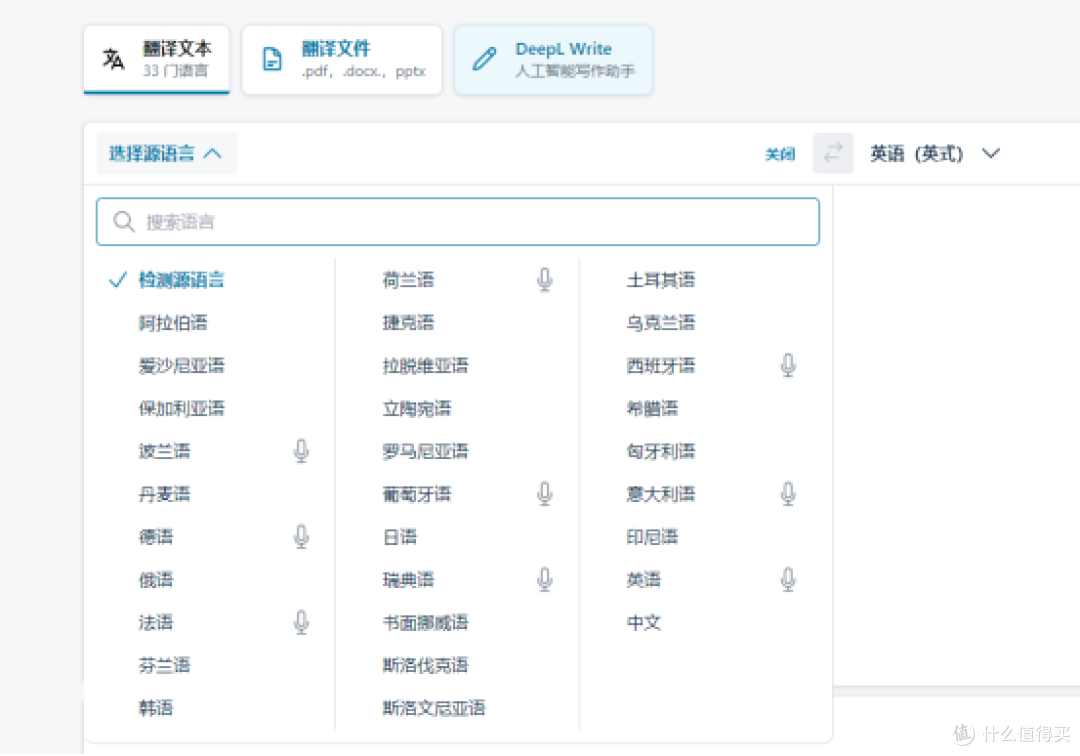
Task: Select 俄语 language
Action: pos(156,580)
